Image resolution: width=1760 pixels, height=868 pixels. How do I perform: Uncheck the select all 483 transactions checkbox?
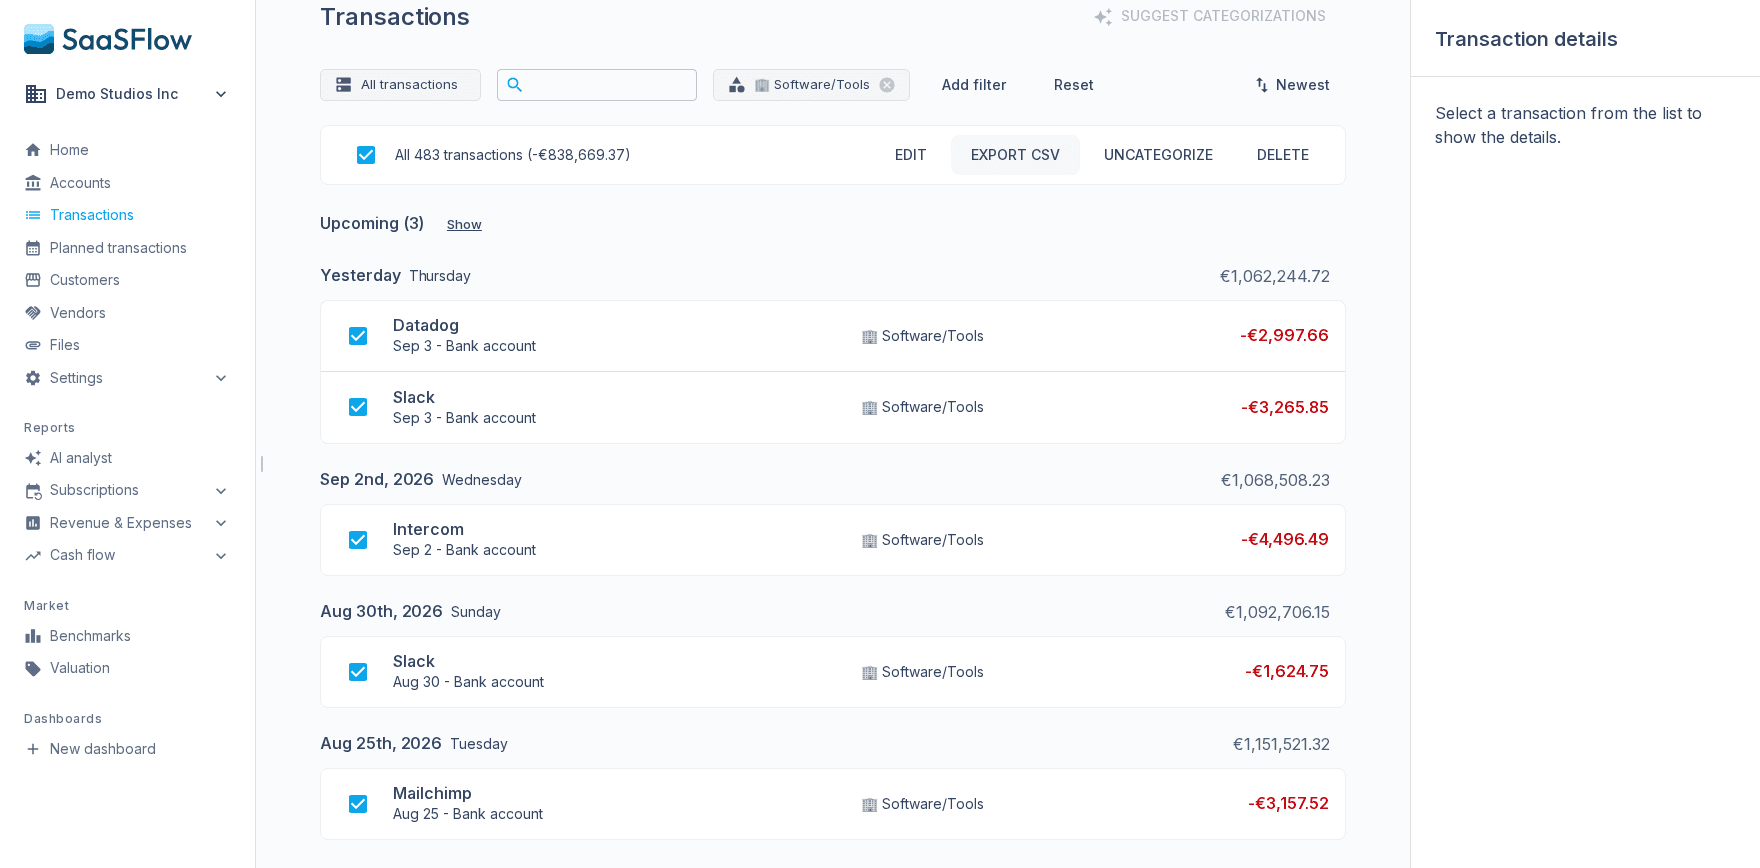(x=366, y=155)
